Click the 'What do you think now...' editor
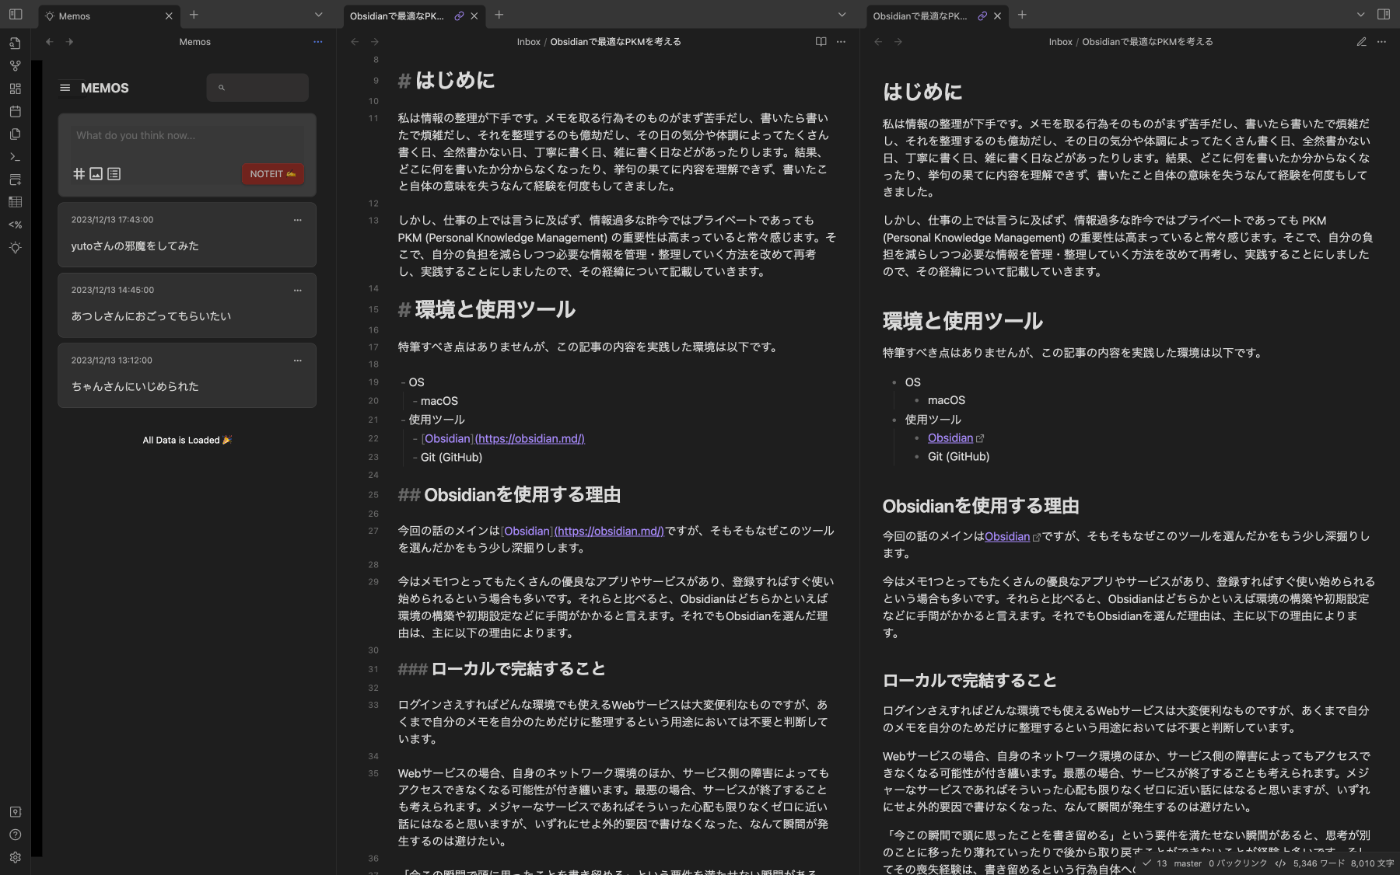Viewport: 1400px width, 875px height. point(187,136)
